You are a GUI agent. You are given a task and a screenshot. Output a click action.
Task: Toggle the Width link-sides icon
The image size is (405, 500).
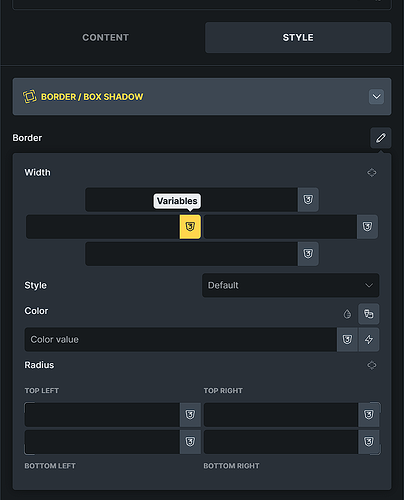372,173
